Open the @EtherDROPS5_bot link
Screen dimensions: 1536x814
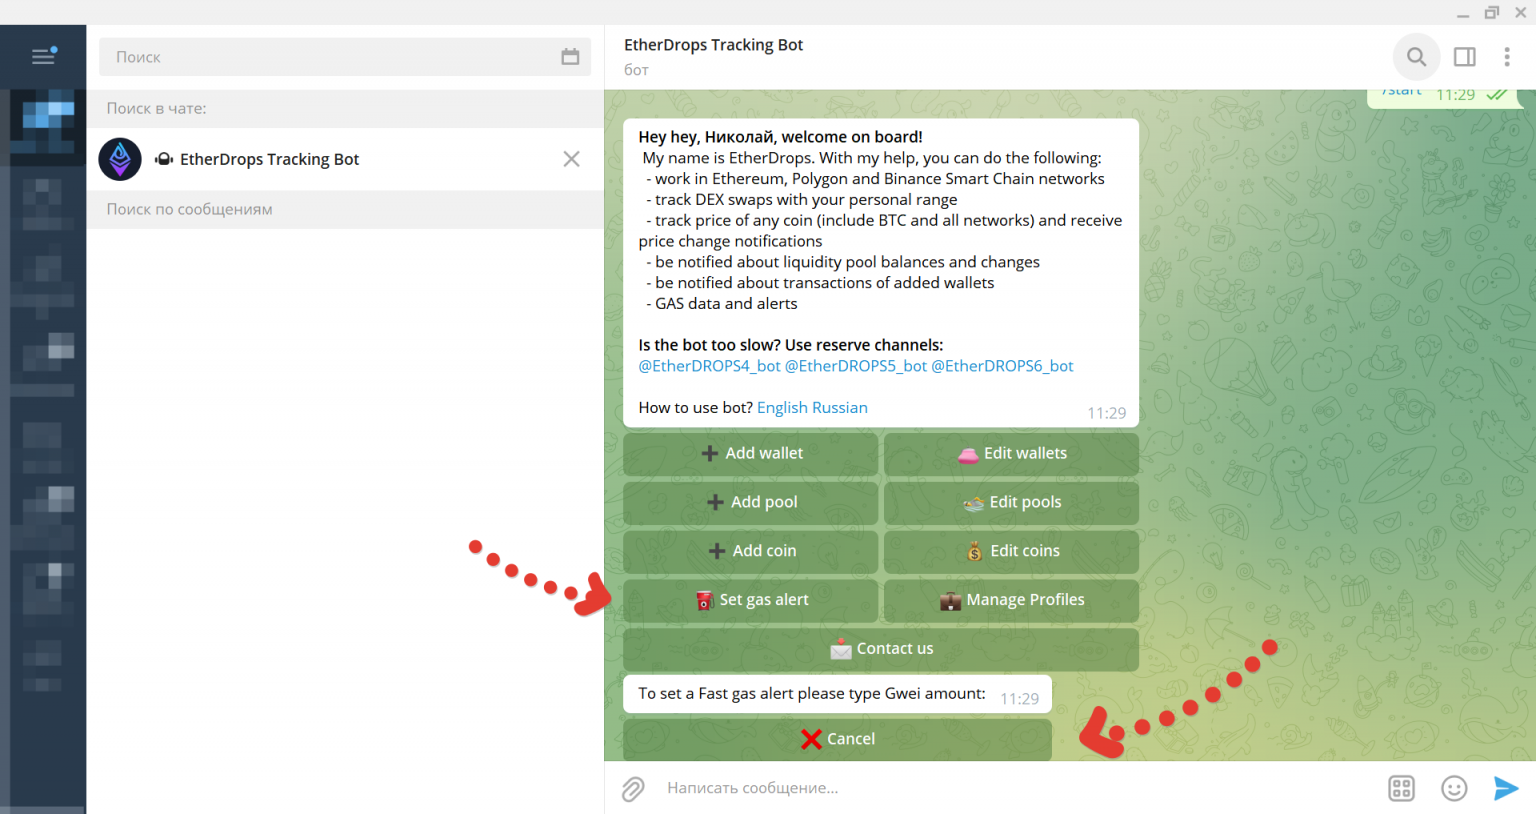pos(856,366)
